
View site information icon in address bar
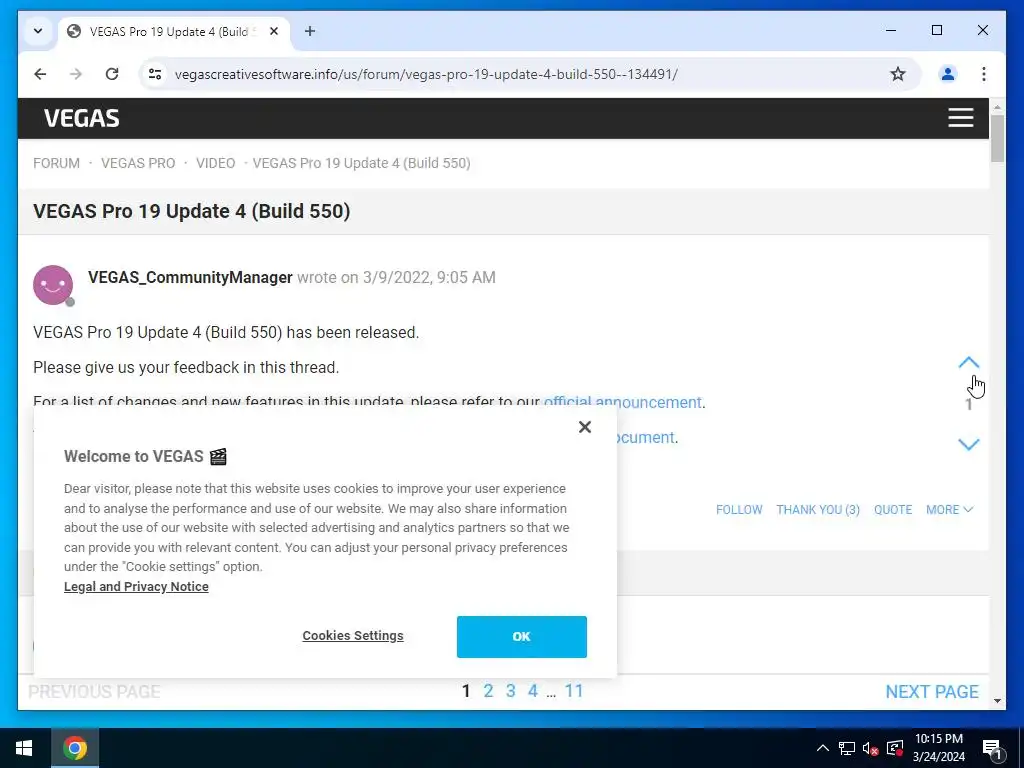point(155,74)
